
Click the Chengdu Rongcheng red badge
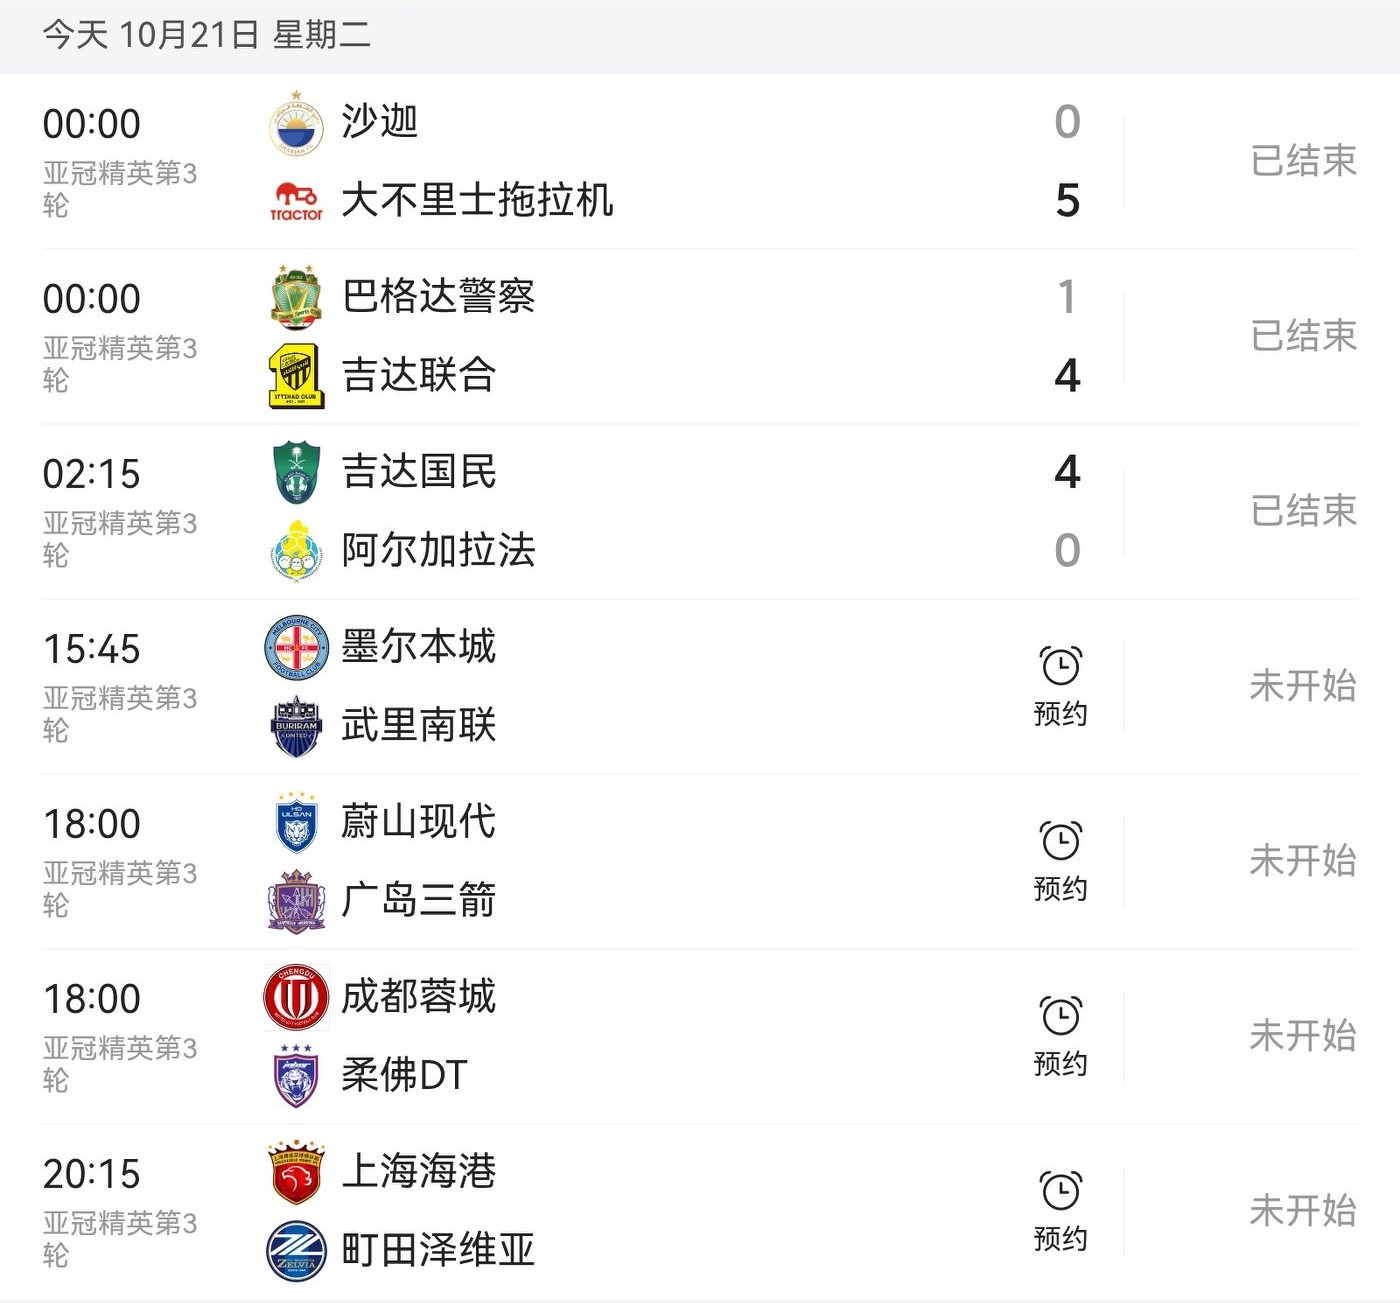pos(296,997)
